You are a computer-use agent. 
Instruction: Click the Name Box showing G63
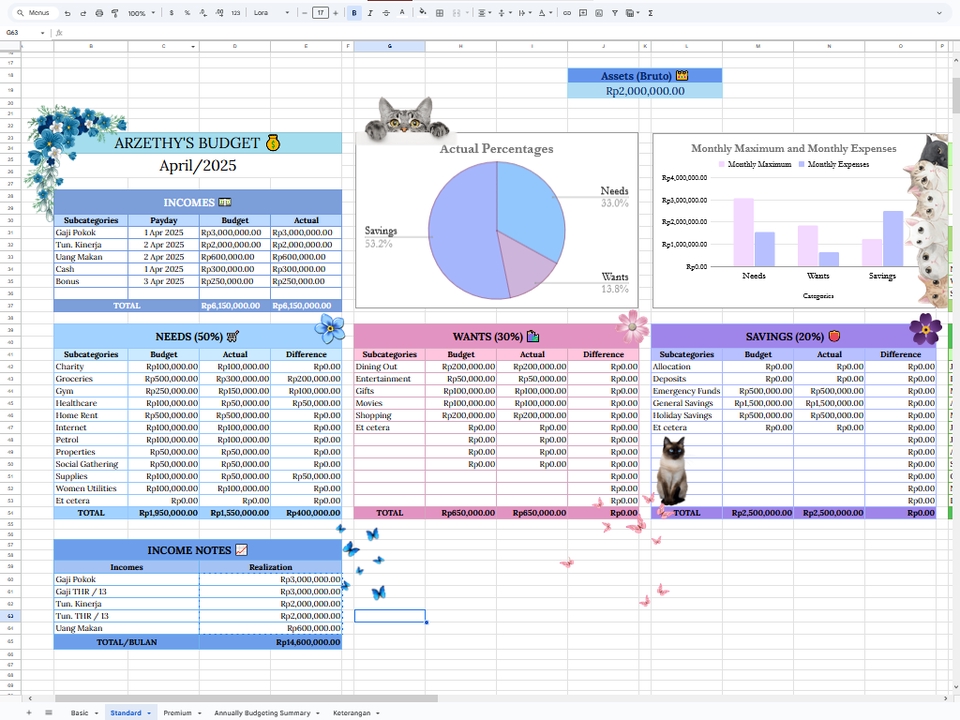pos(16,32)
